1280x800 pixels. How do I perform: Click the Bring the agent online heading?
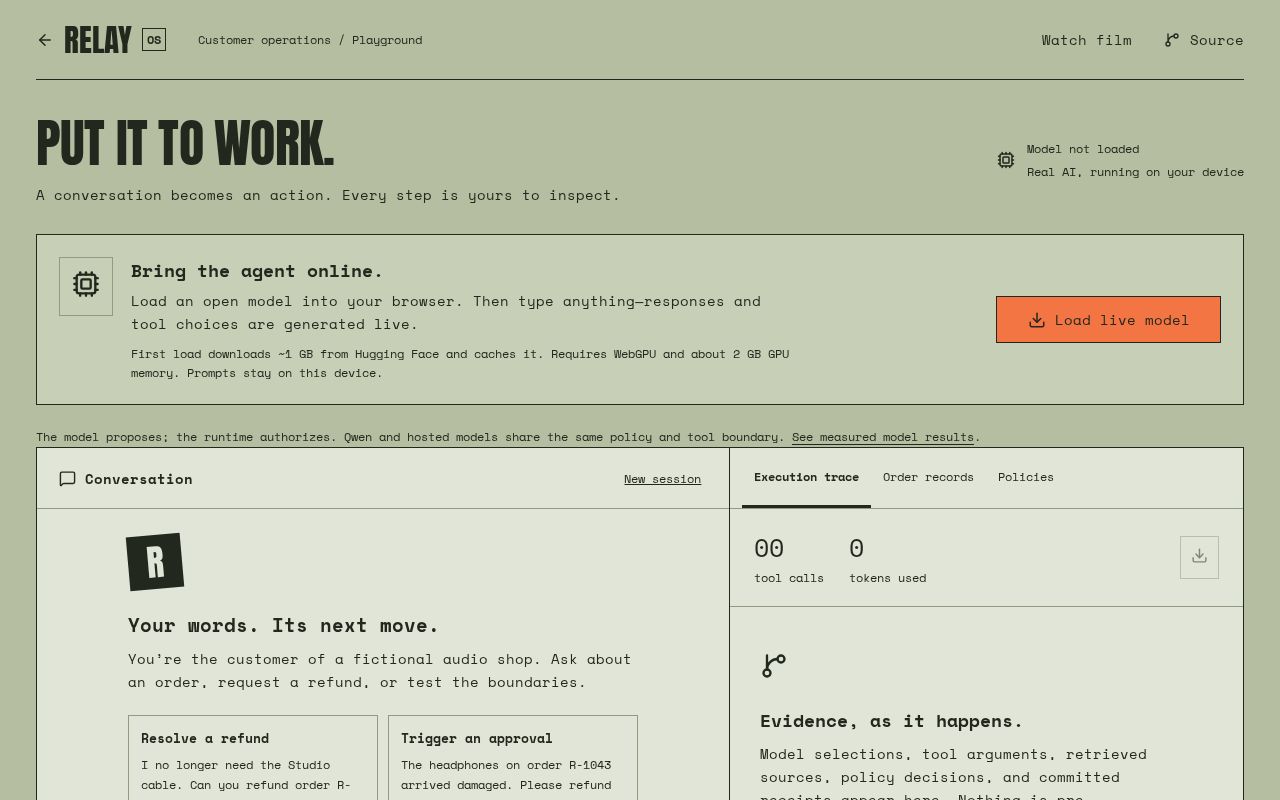point(257,271)
